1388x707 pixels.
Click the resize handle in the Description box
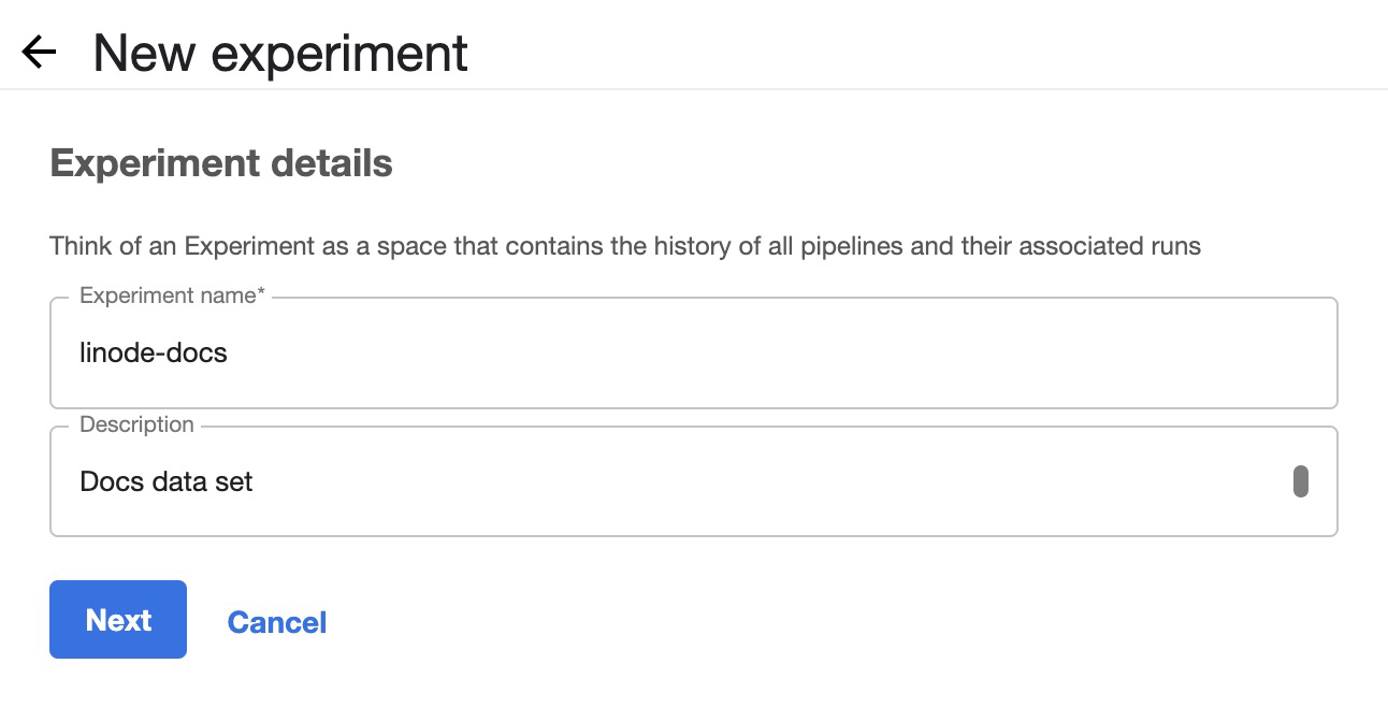(1302, 480)
